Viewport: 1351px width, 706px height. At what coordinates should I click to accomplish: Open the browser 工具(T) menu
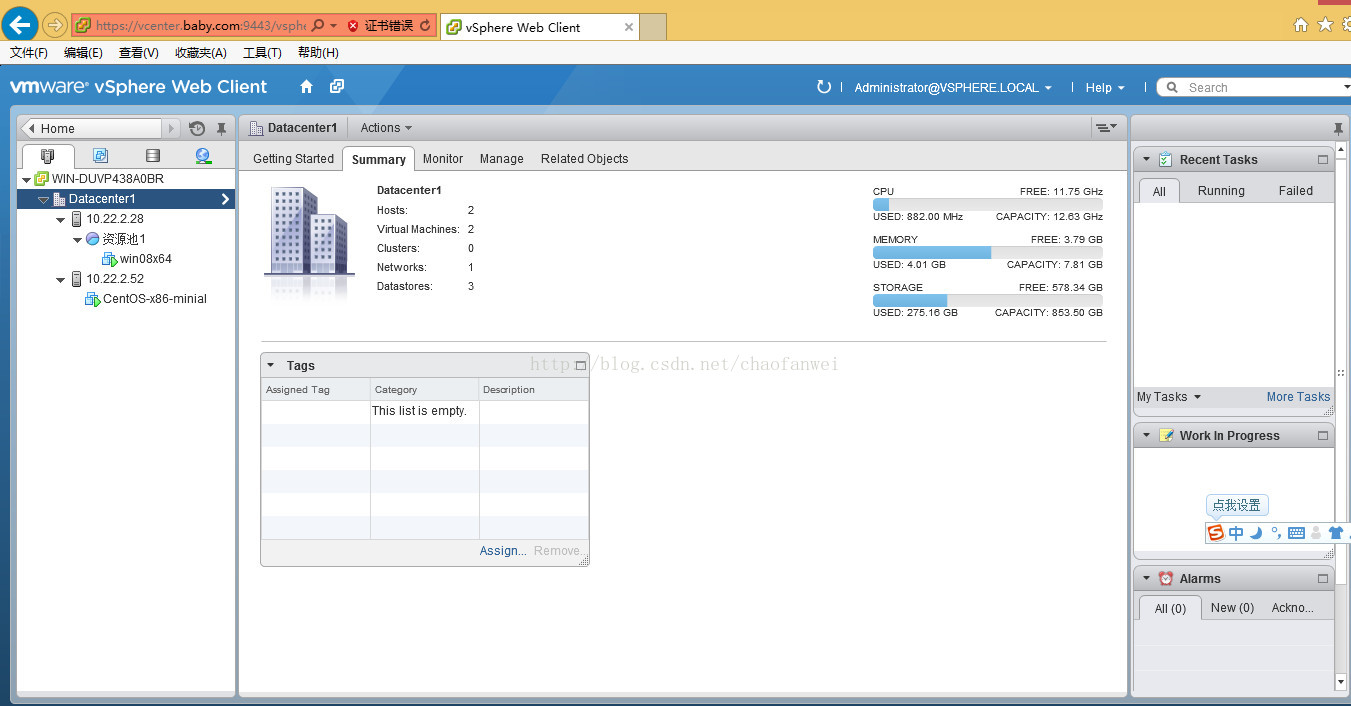[x=262, y=52]
